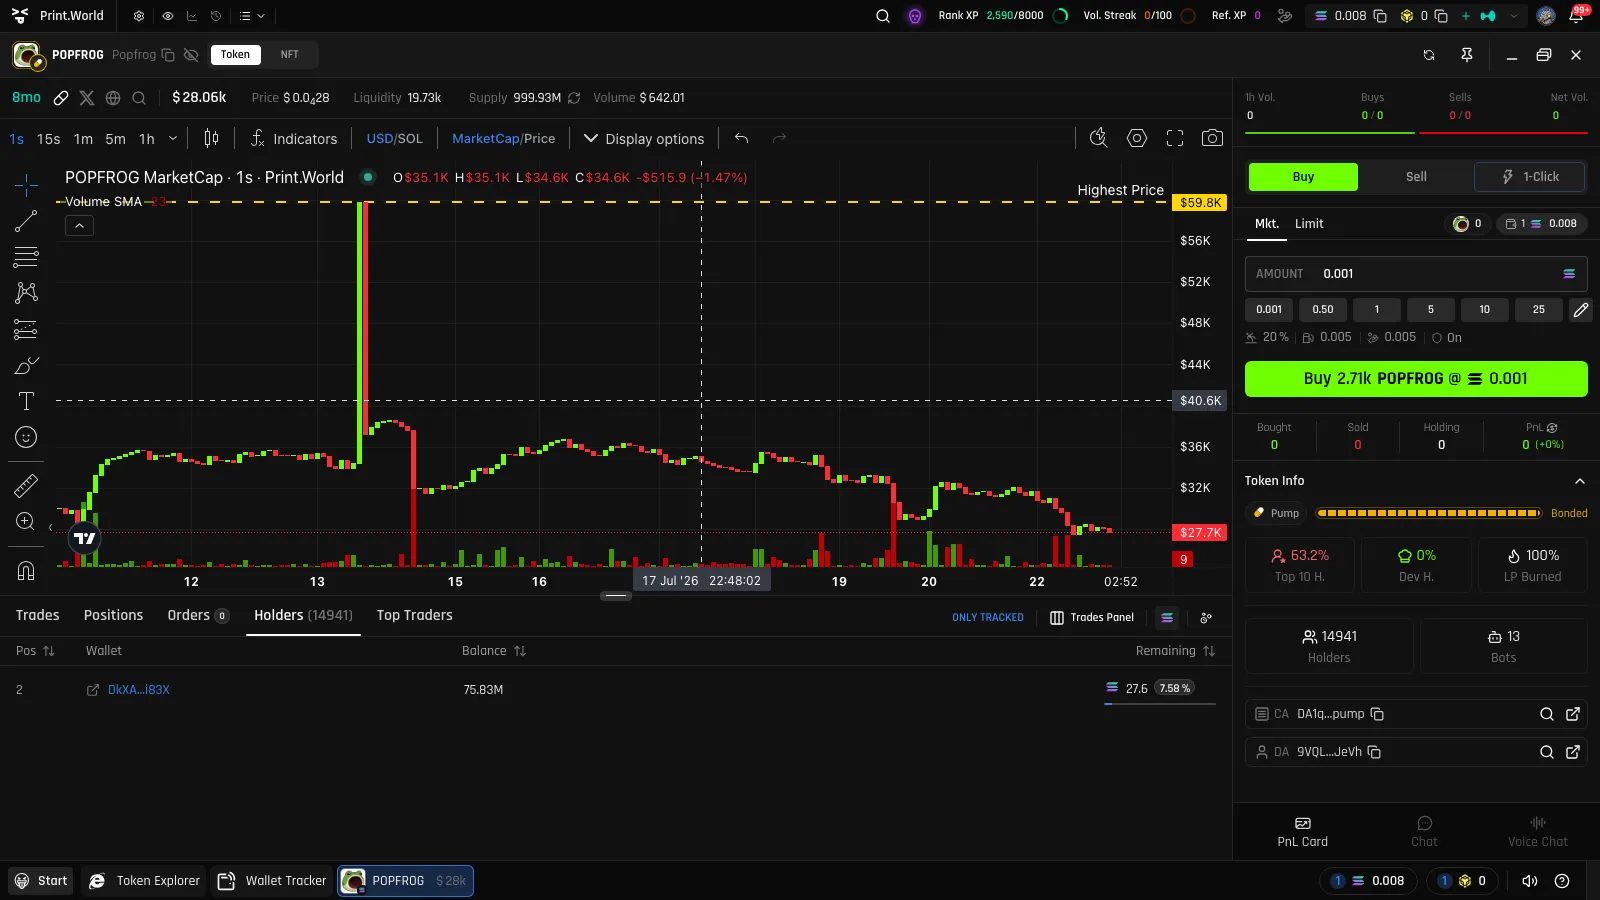Open global search magnifier in top bar
The width and height of the screenshot is (1600, 900).
883,16
